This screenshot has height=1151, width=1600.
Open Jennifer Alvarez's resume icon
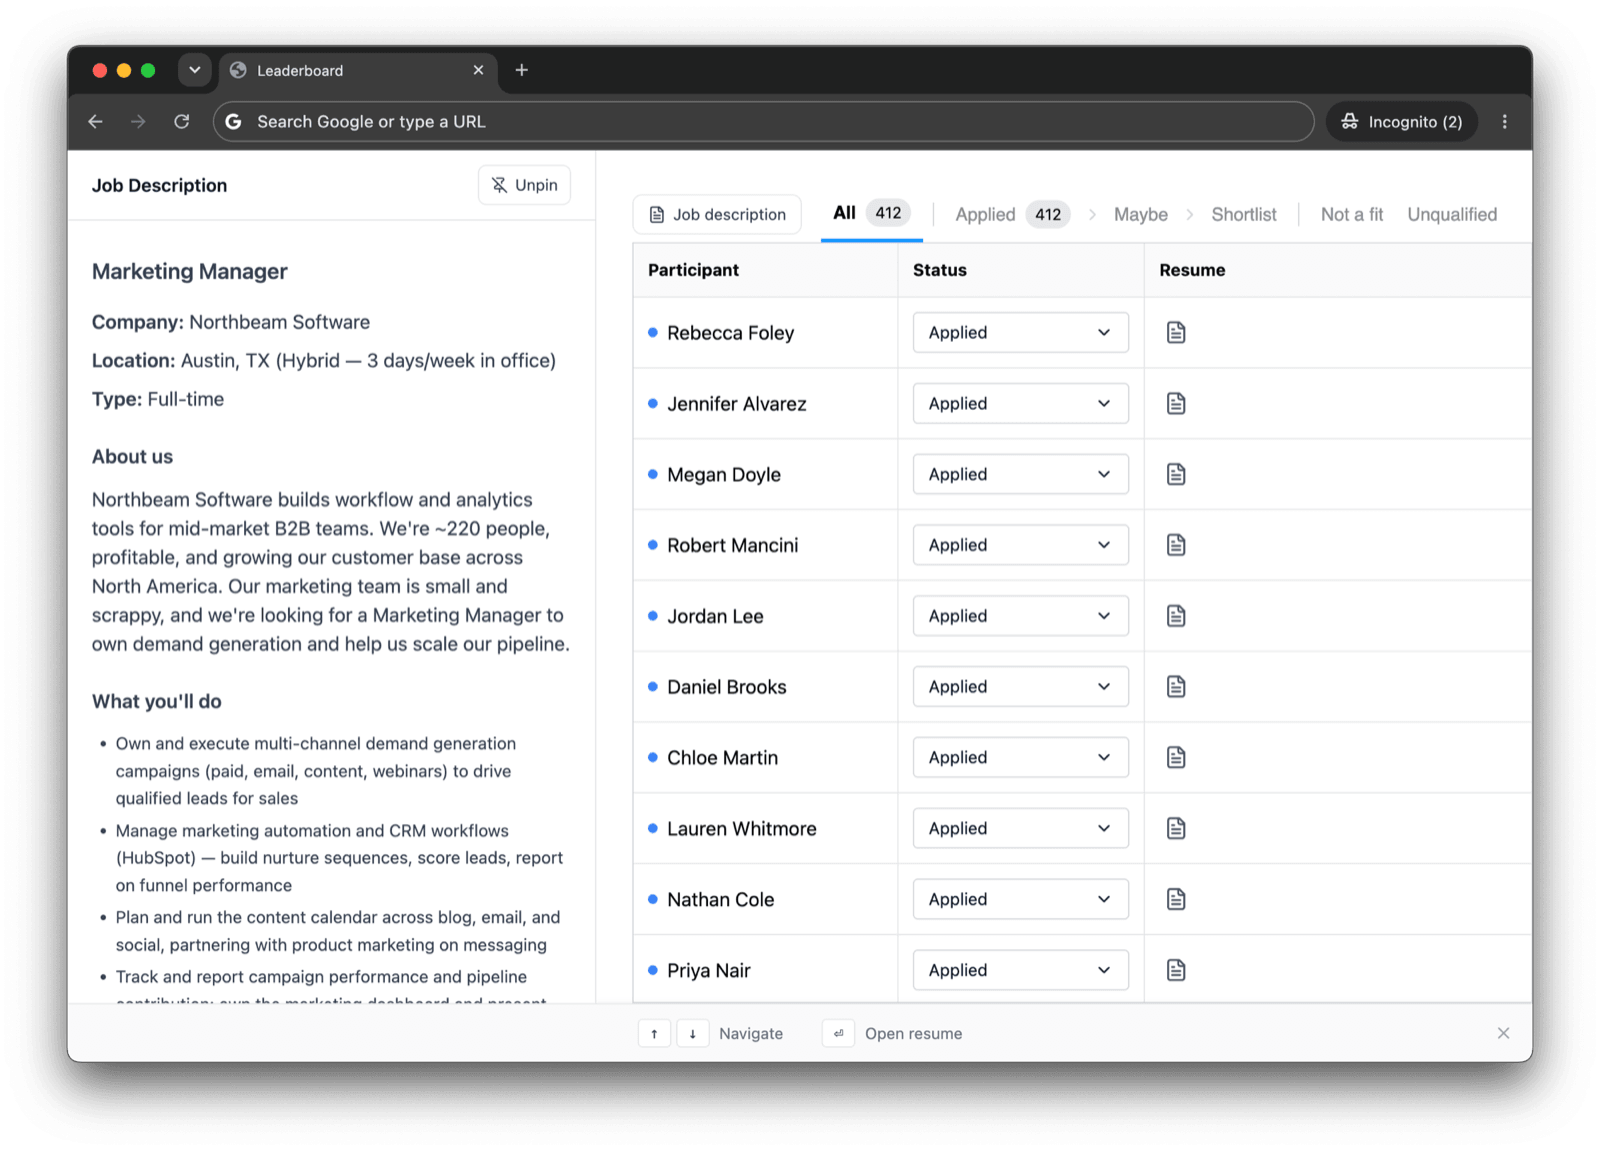click(x=1176, y=403)
